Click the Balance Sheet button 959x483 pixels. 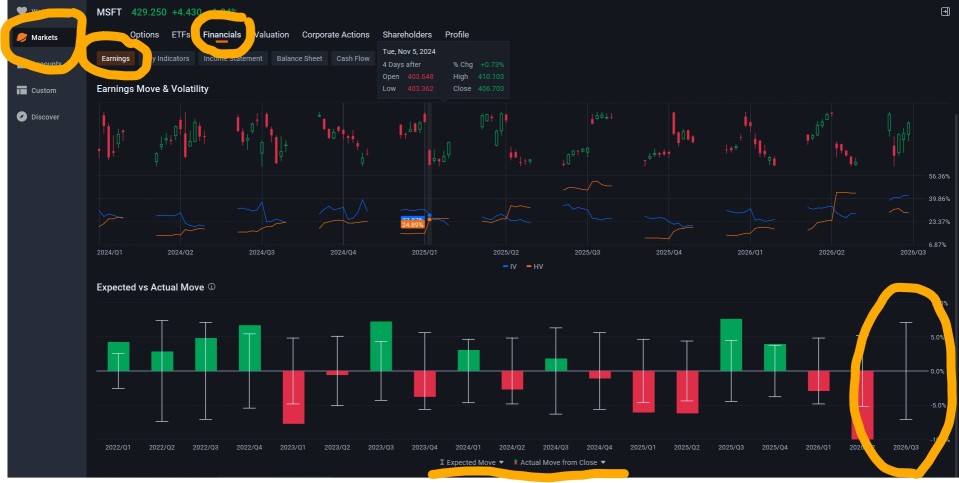(299, 59)
